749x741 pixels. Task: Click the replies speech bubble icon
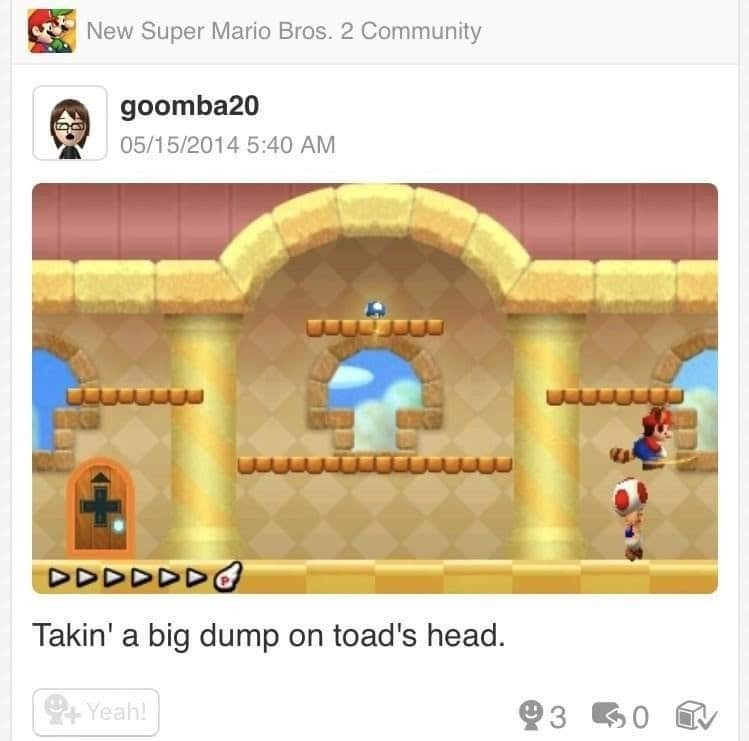609,715
